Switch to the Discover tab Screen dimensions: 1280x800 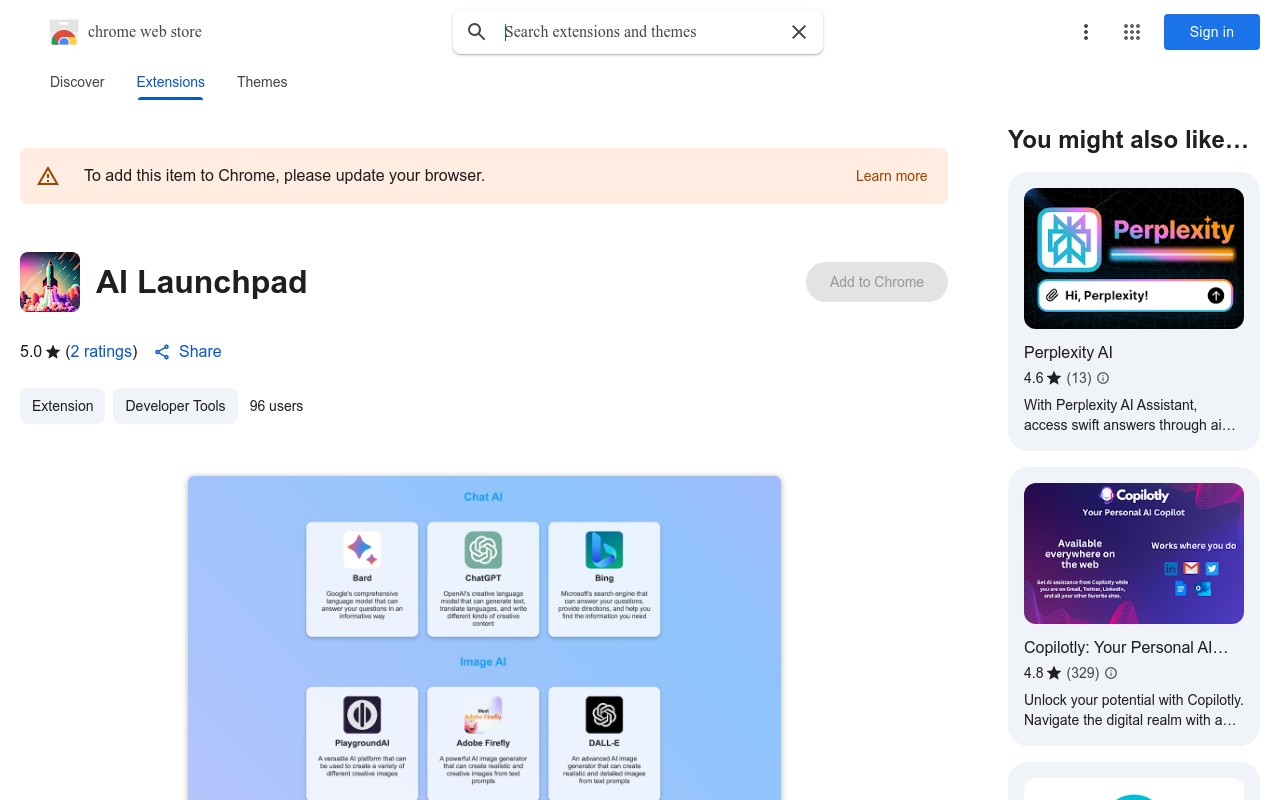click(77, 82)
